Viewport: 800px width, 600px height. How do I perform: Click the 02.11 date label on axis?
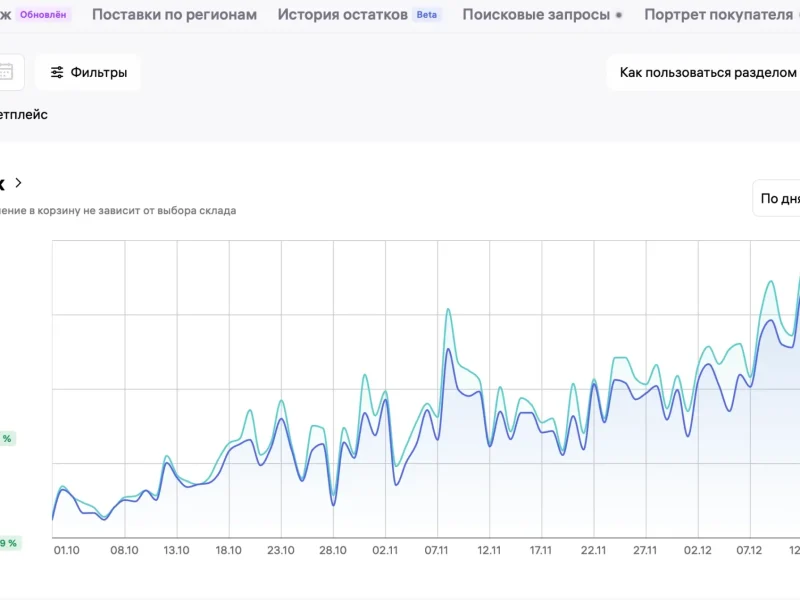(385, 549)
